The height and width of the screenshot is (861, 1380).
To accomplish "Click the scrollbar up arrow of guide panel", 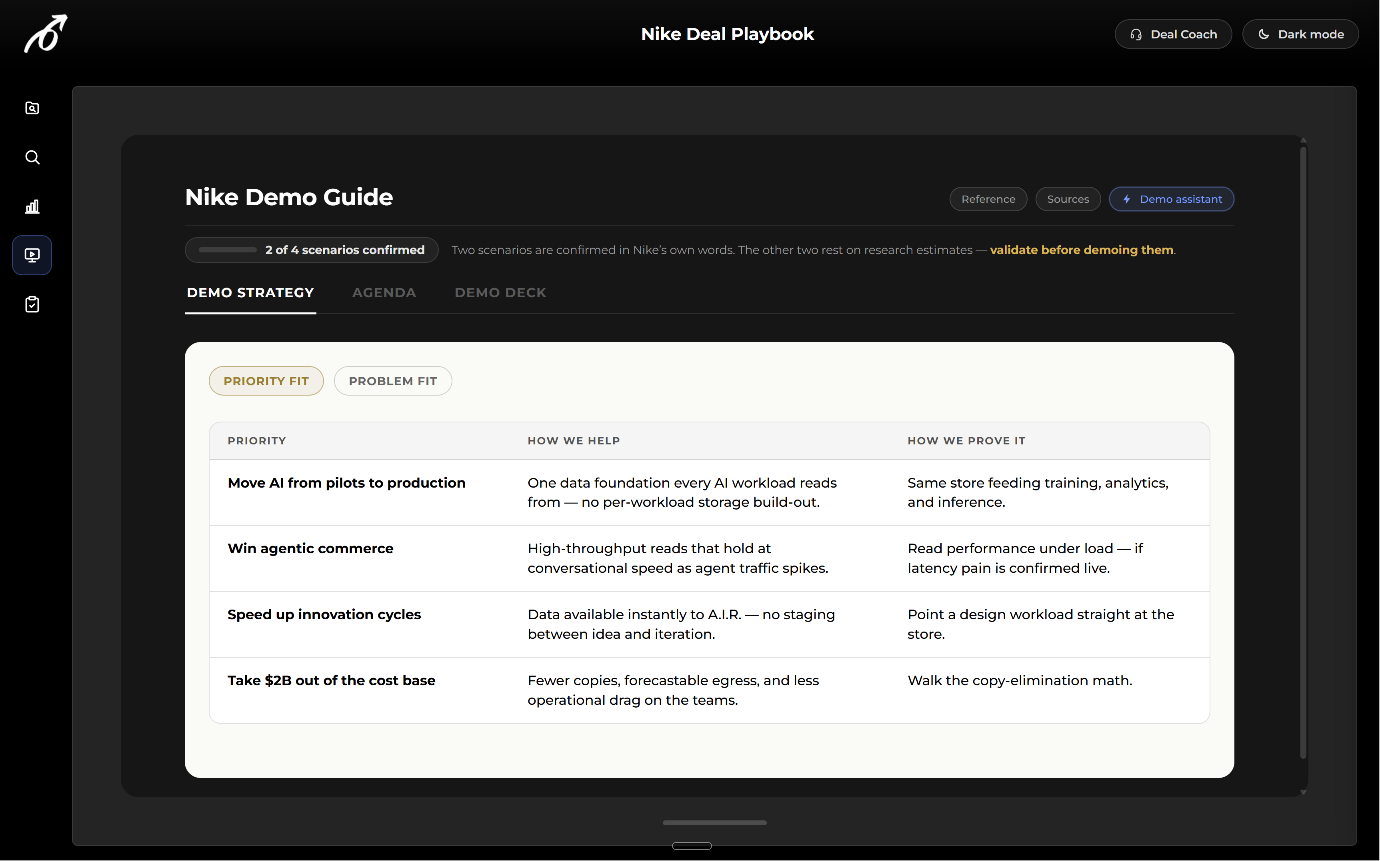I will pos(1303,140).
